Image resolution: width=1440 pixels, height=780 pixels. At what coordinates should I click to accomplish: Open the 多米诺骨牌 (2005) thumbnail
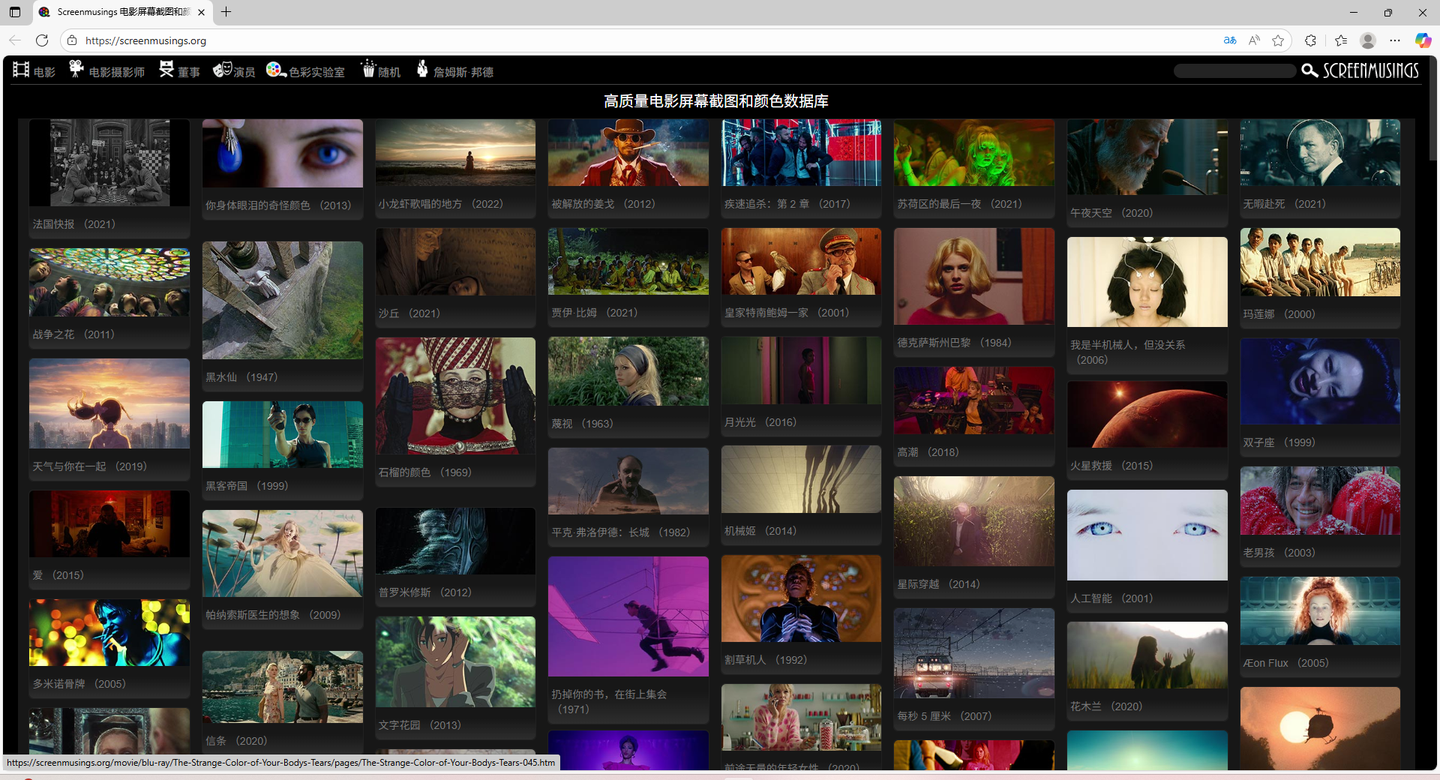point(109,632)
